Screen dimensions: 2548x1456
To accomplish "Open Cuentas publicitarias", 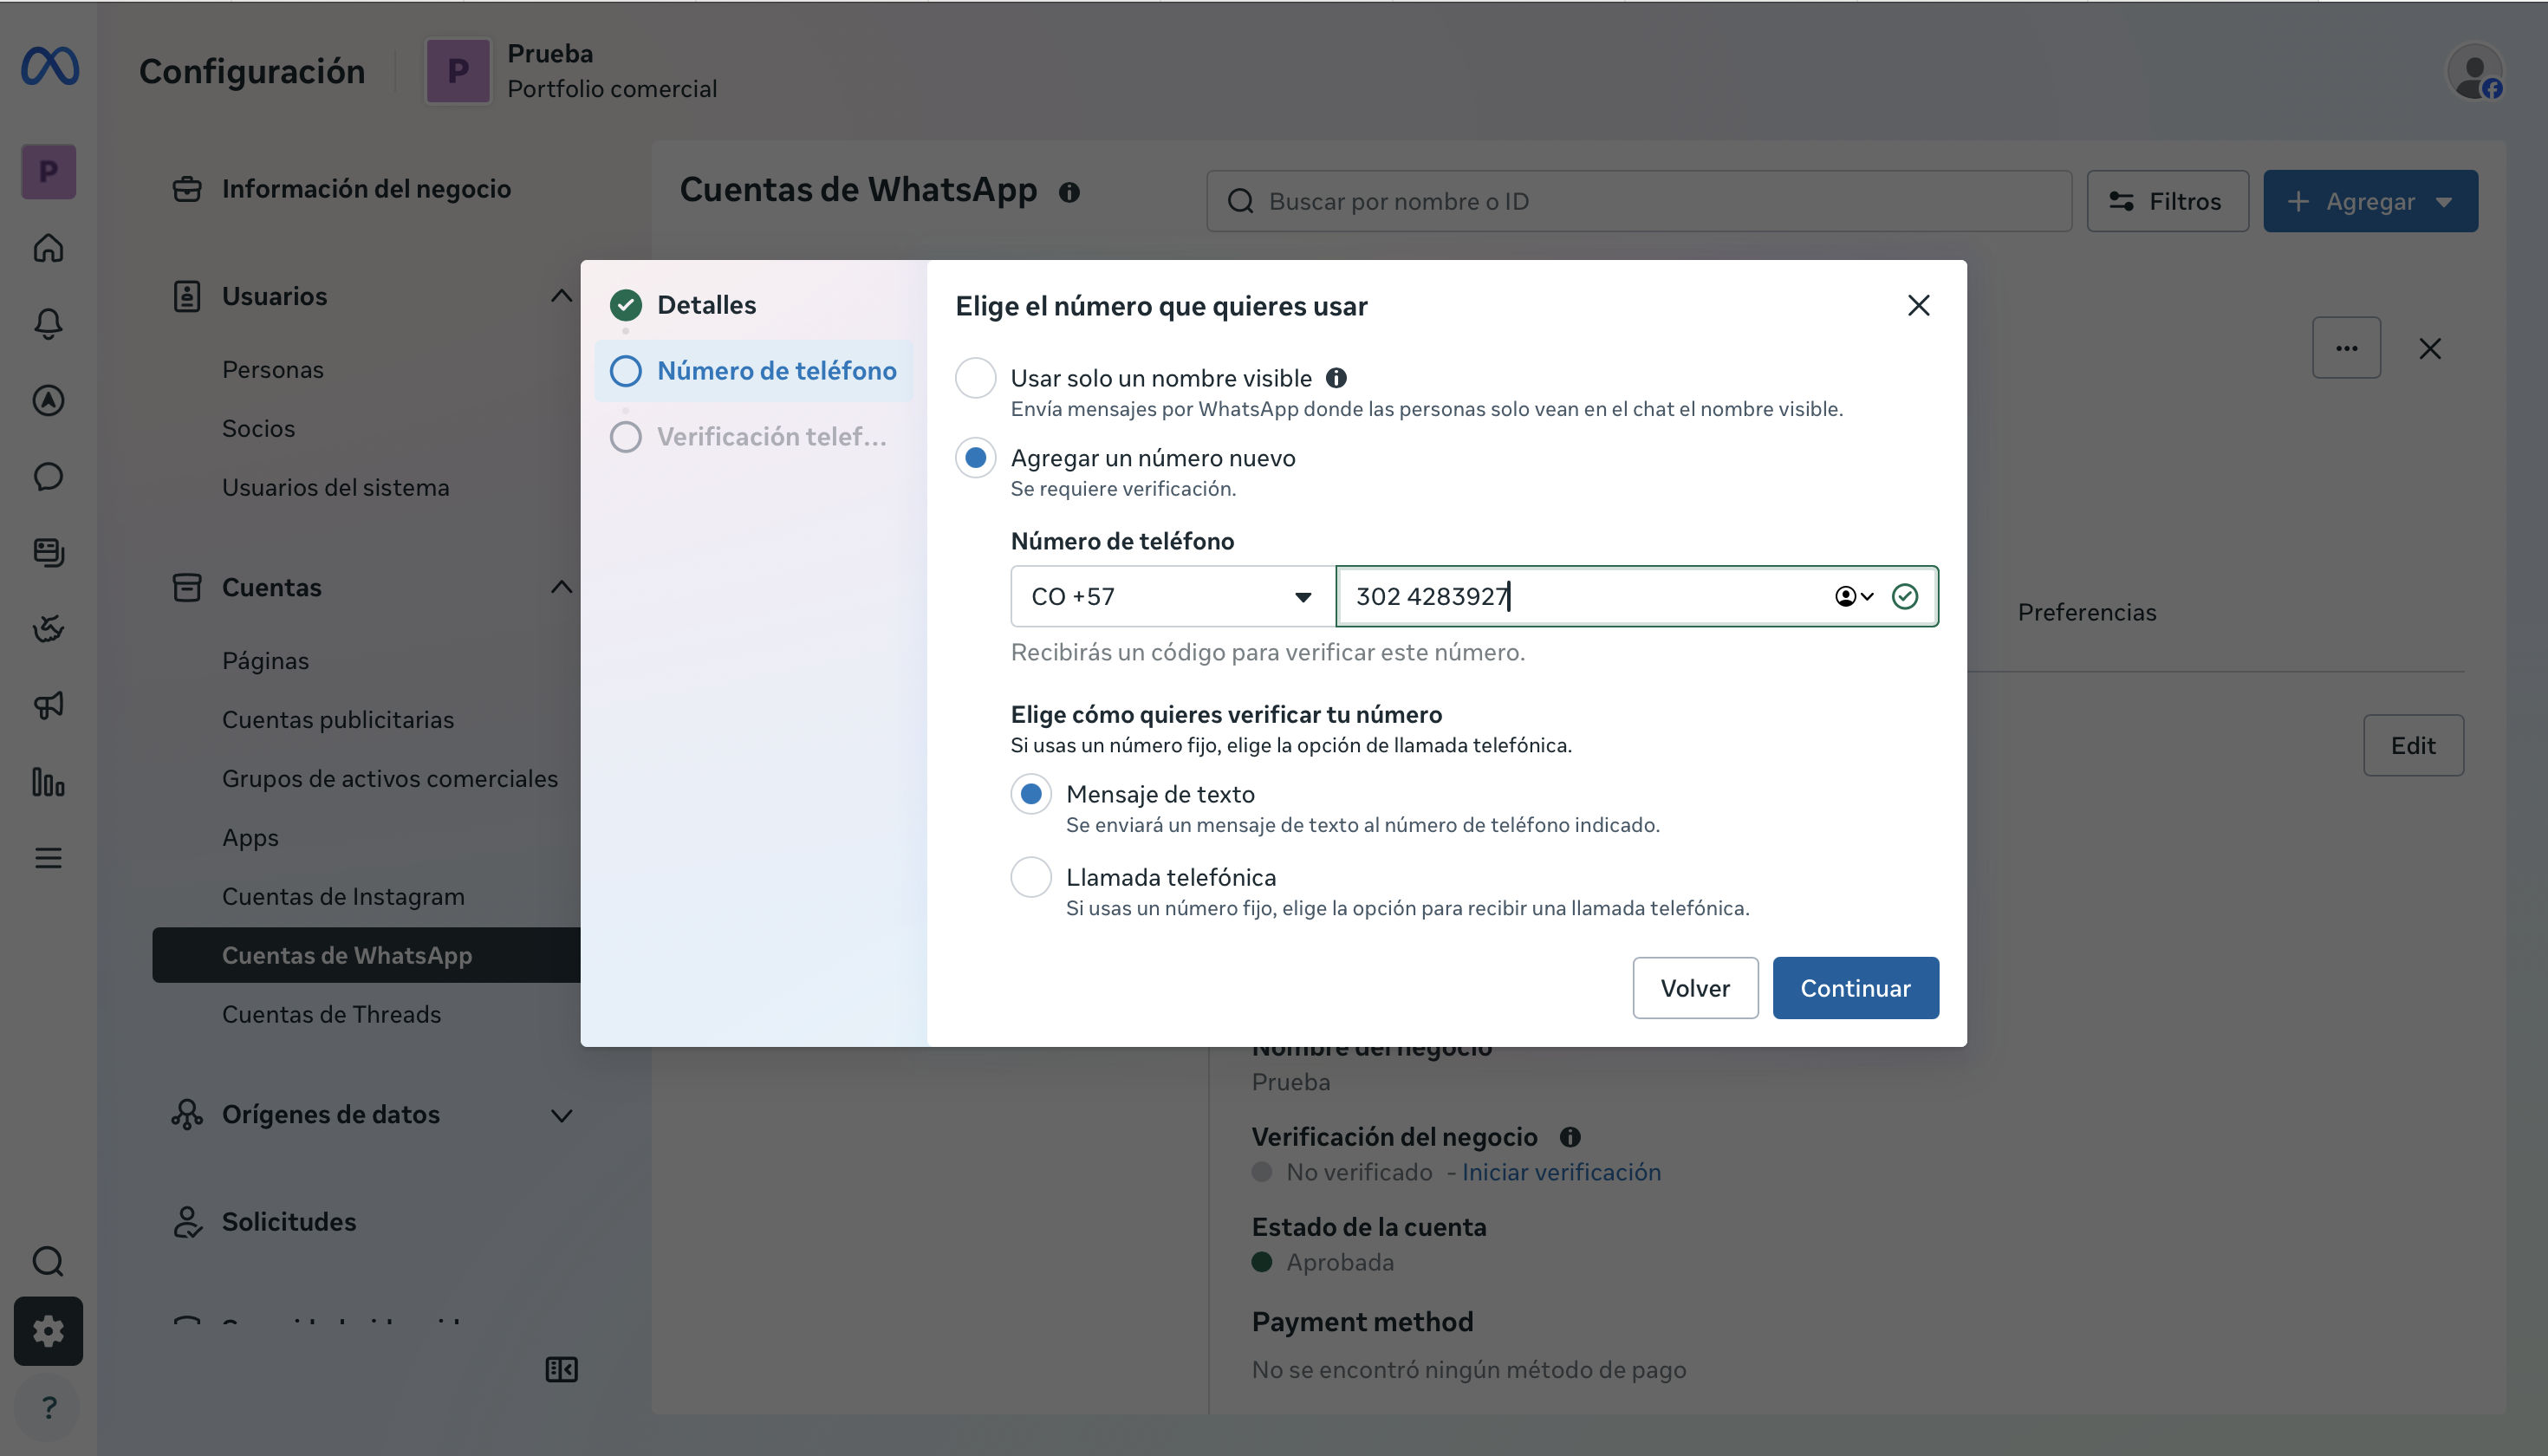I will tap(337, 720).
